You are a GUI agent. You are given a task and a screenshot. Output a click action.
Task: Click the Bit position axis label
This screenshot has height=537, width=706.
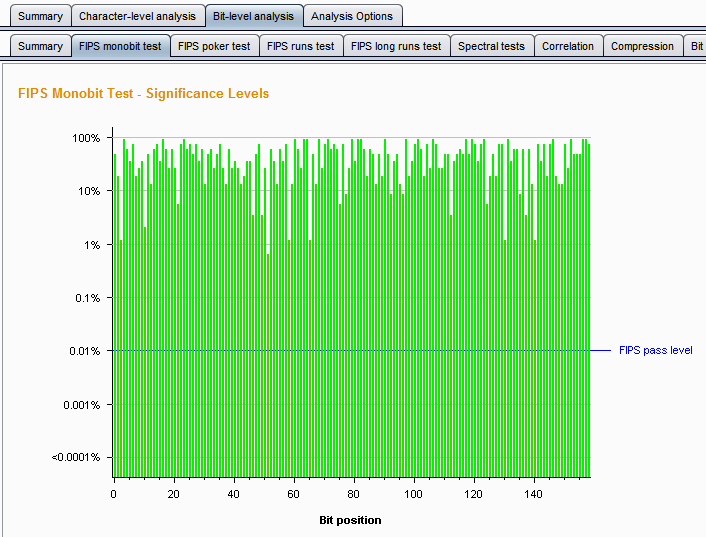(x=350, y=520)
